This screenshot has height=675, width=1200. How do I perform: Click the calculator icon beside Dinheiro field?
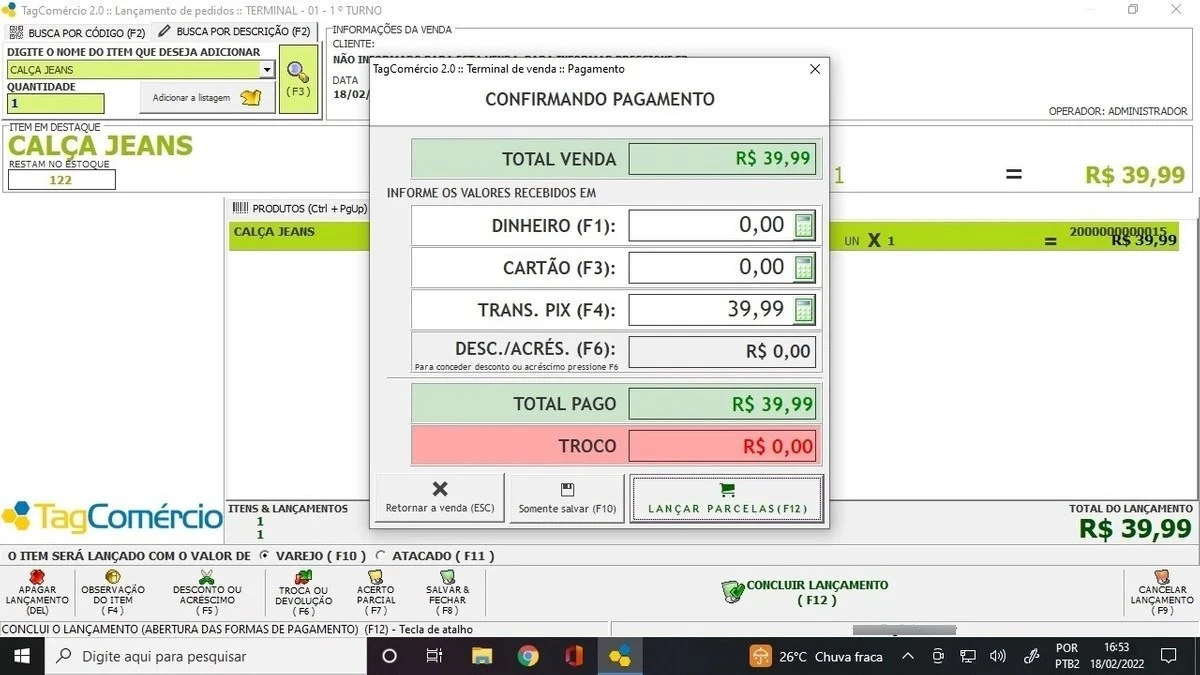point(804,226)
